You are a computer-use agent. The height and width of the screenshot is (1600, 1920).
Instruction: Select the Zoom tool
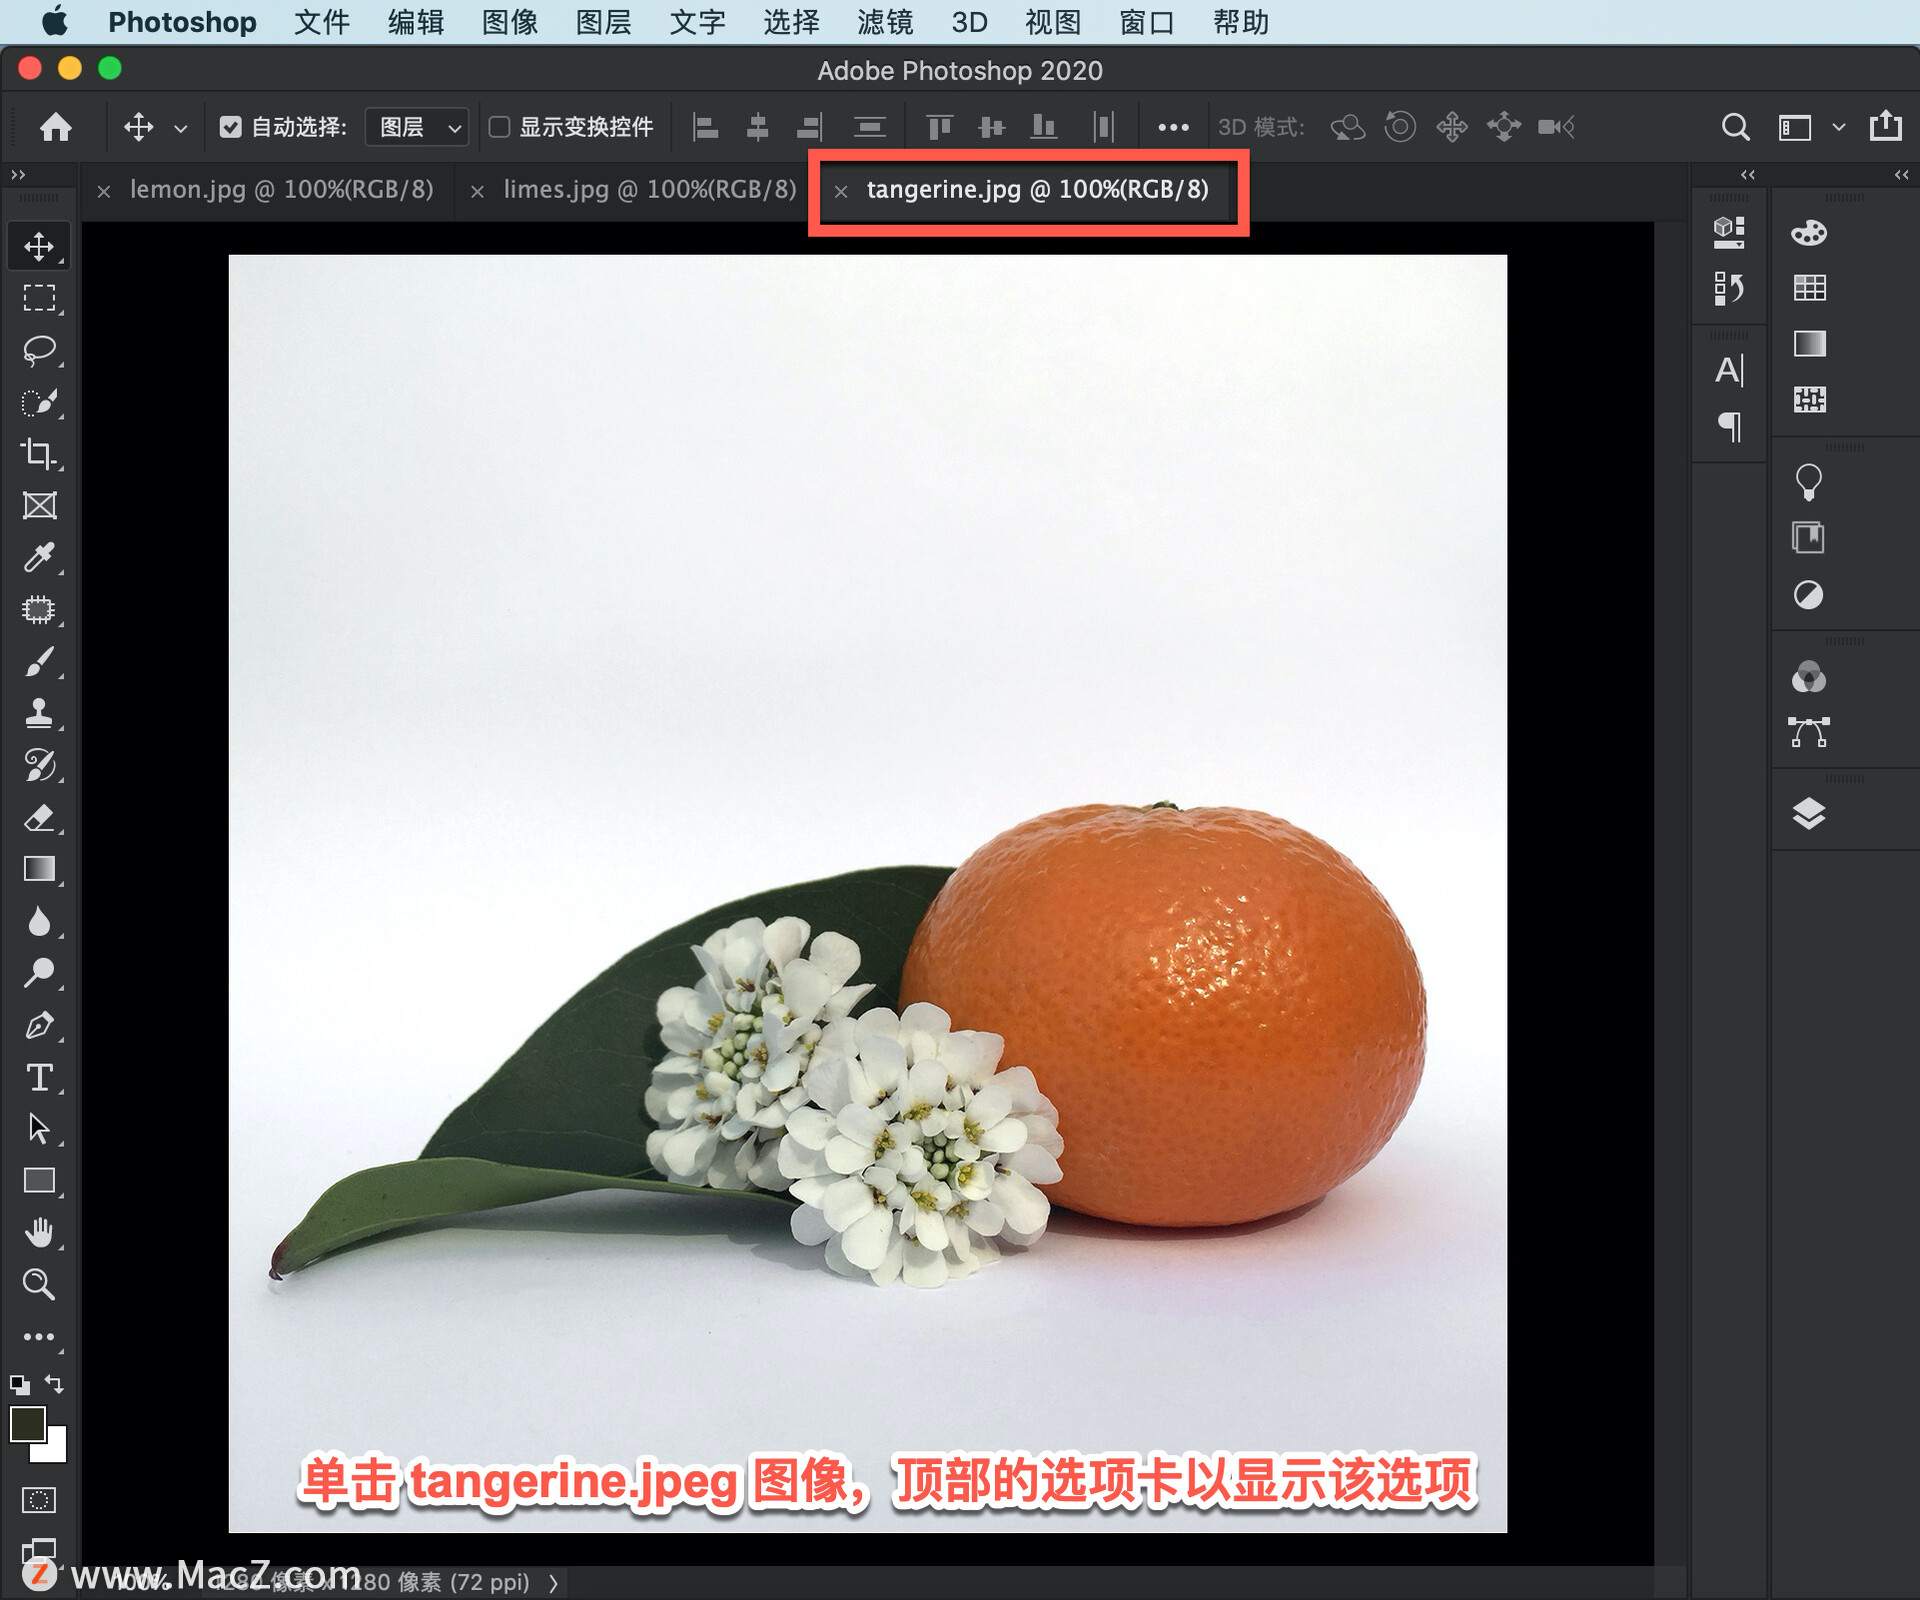coord(40,1285)
